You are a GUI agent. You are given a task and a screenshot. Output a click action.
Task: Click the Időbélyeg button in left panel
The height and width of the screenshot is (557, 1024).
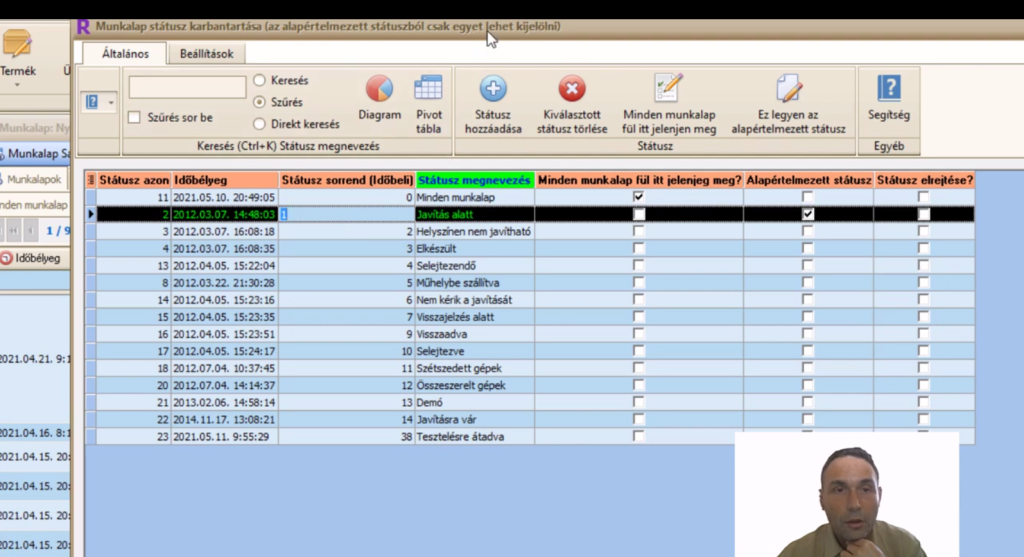[32, 258]
